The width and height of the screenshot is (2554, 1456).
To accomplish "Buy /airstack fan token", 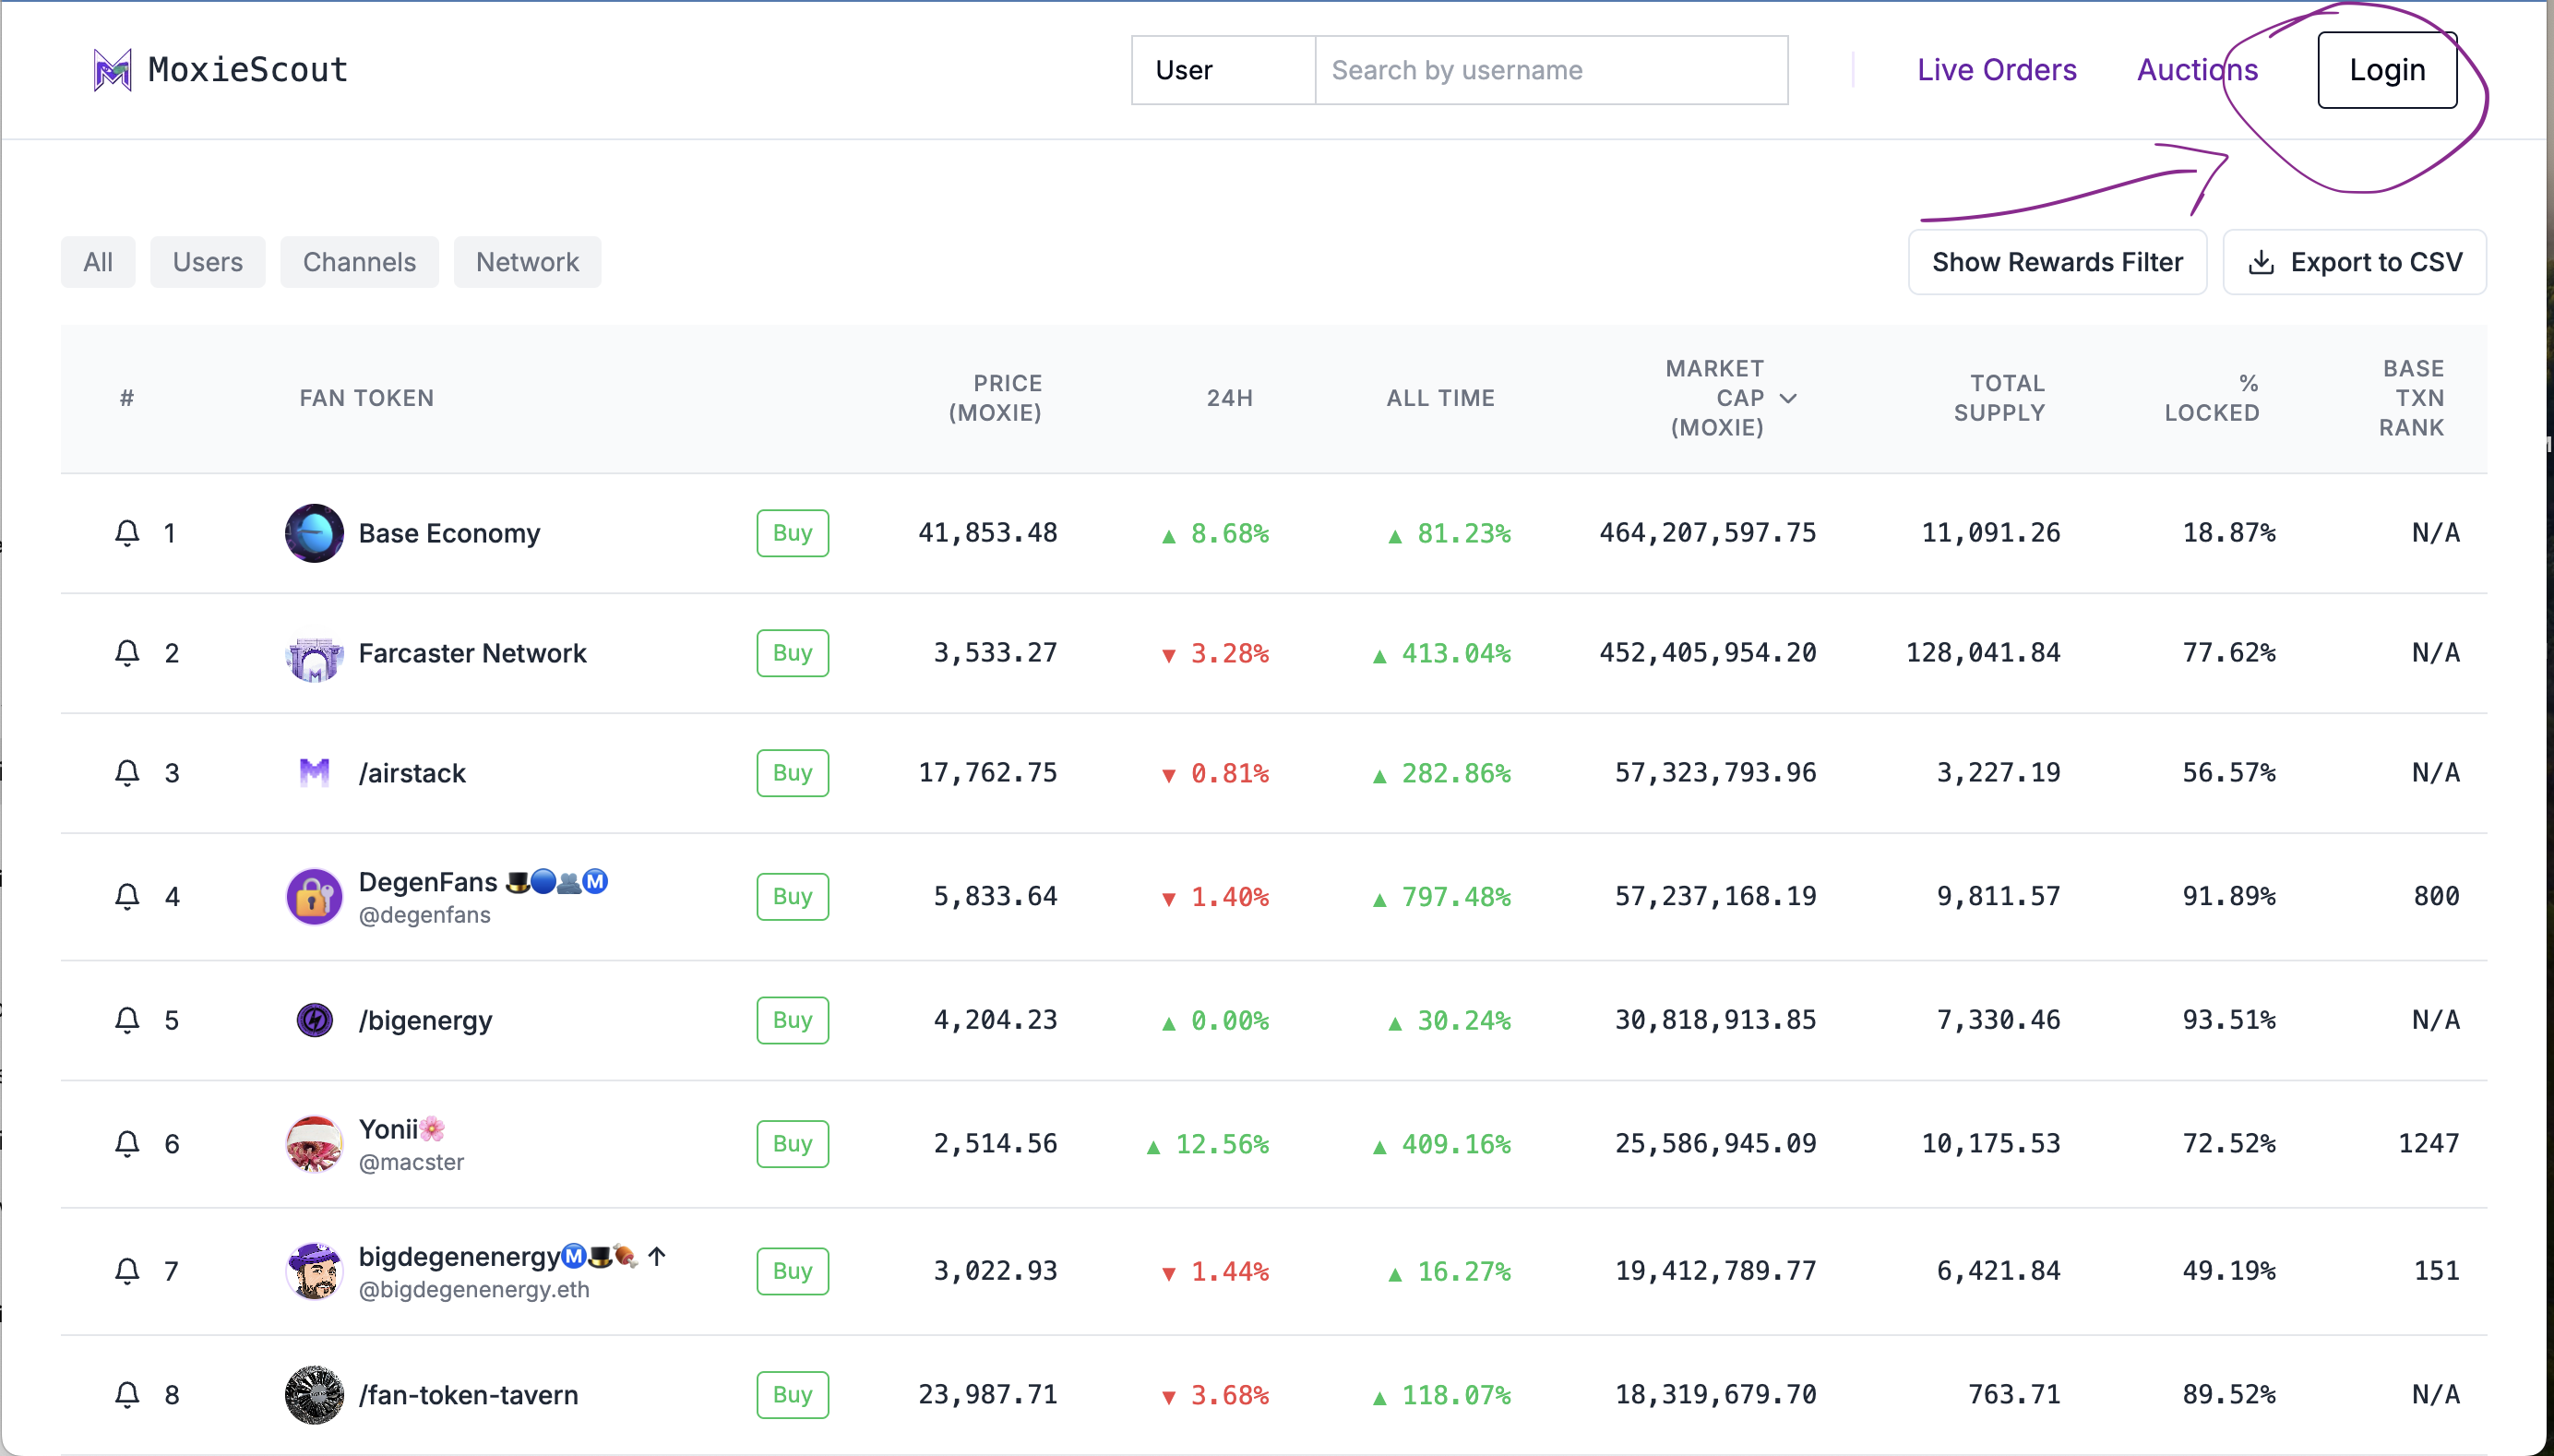I will point(792,773).
